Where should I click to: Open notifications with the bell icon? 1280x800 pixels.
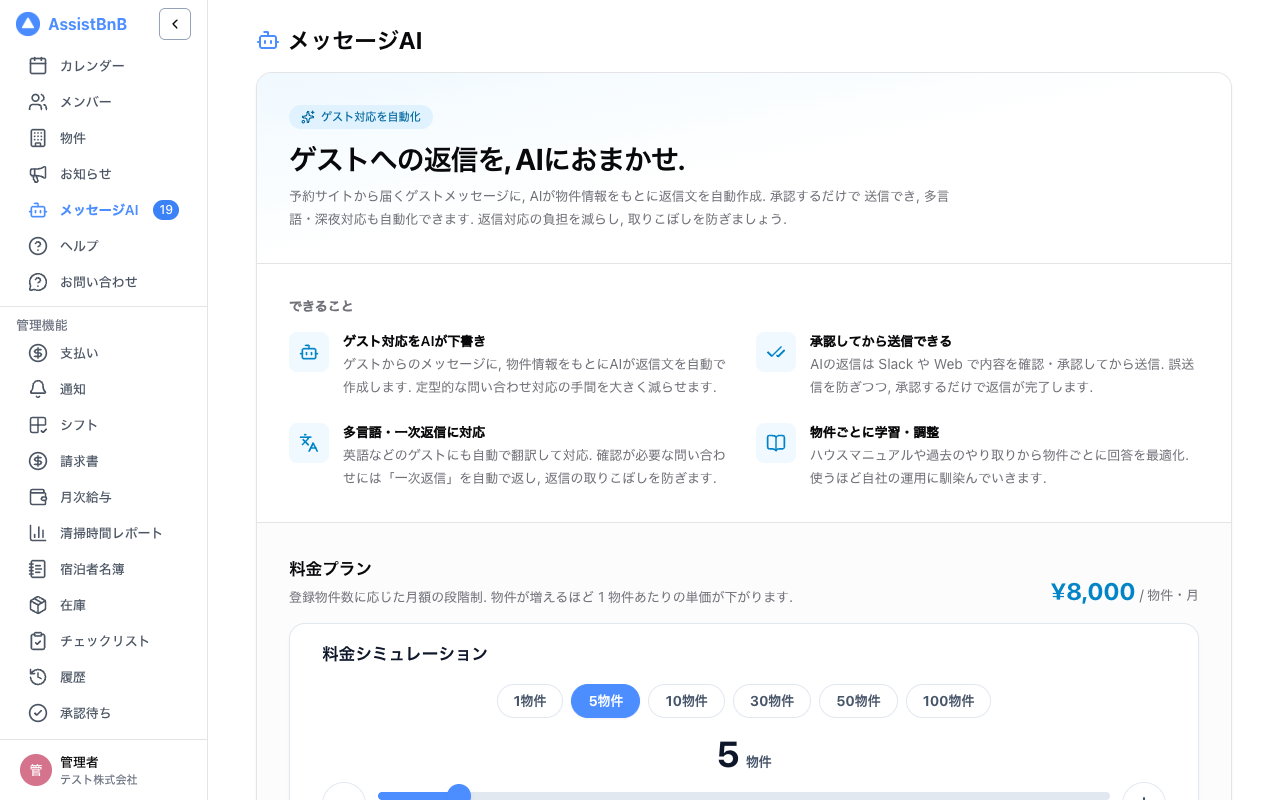[38, 389]
